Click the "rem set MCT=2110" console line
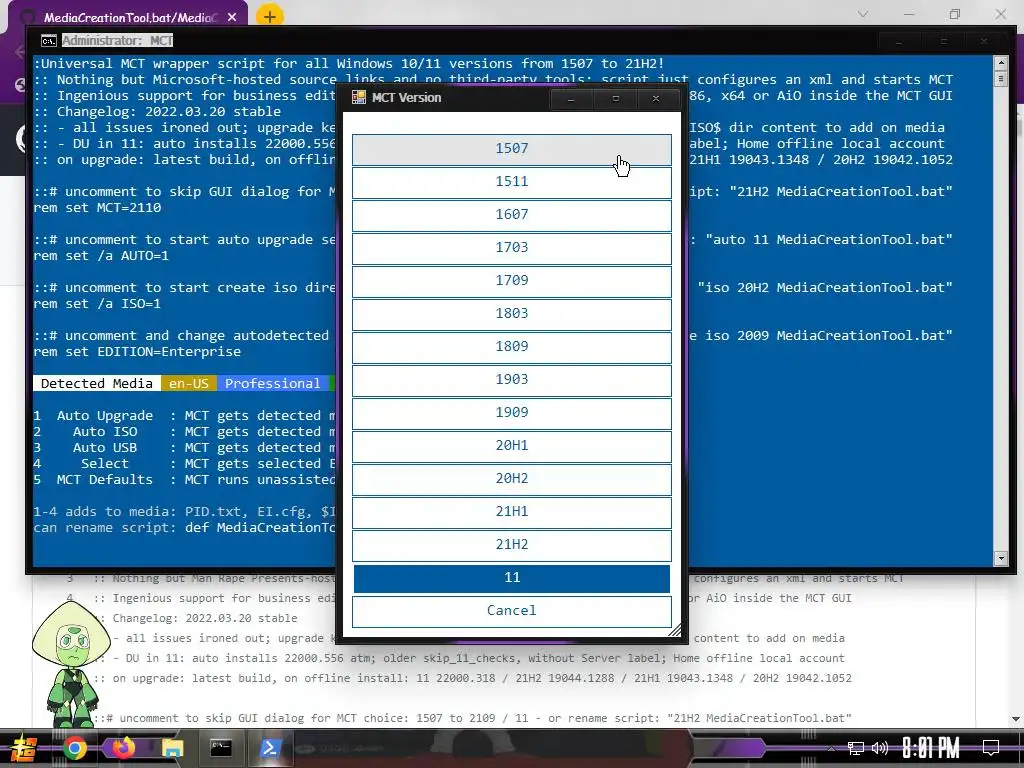The image size is (1024, 768). point(97,208)
